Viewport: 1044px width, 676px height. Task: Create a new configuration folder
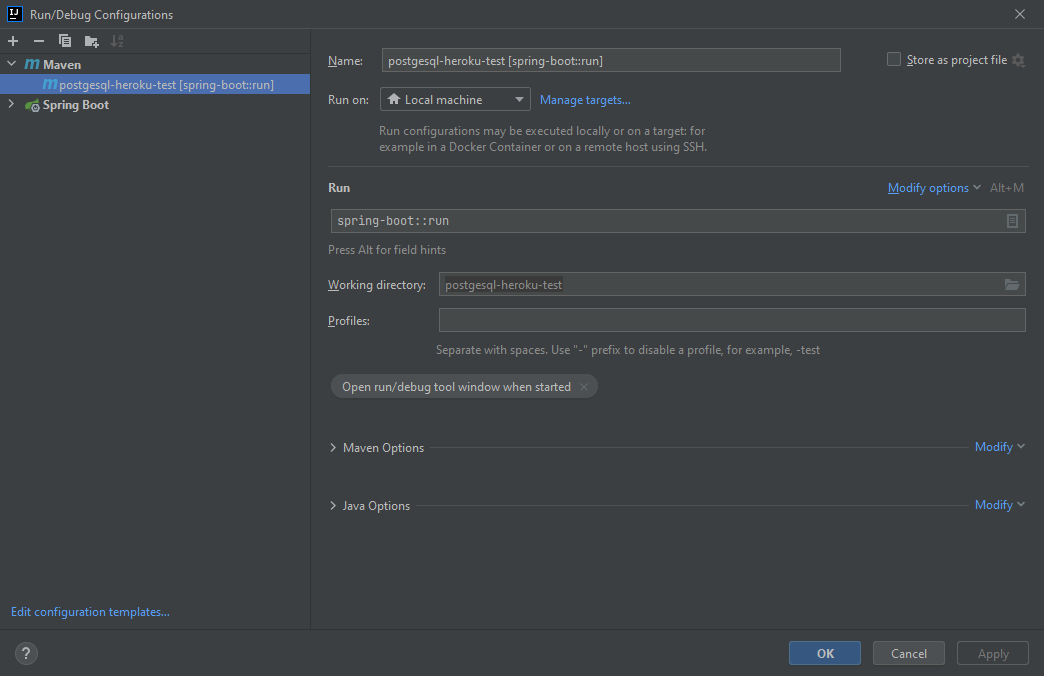click(92, 41)
